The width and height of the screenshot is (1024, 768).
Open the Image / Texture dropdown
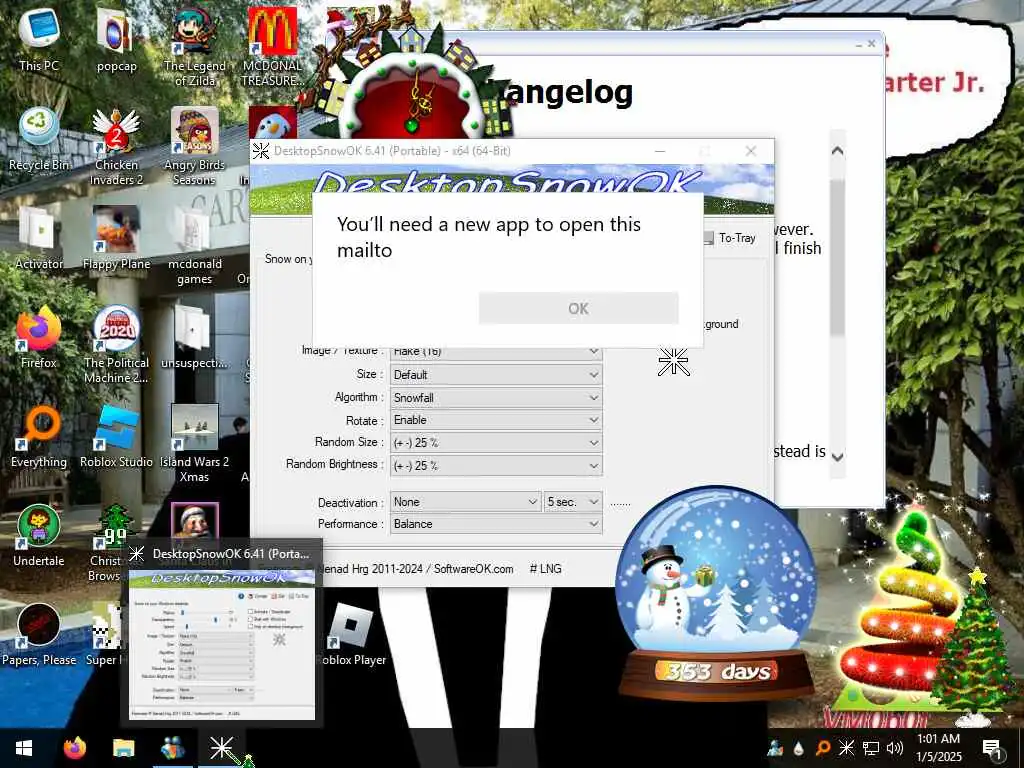(496, 351)
